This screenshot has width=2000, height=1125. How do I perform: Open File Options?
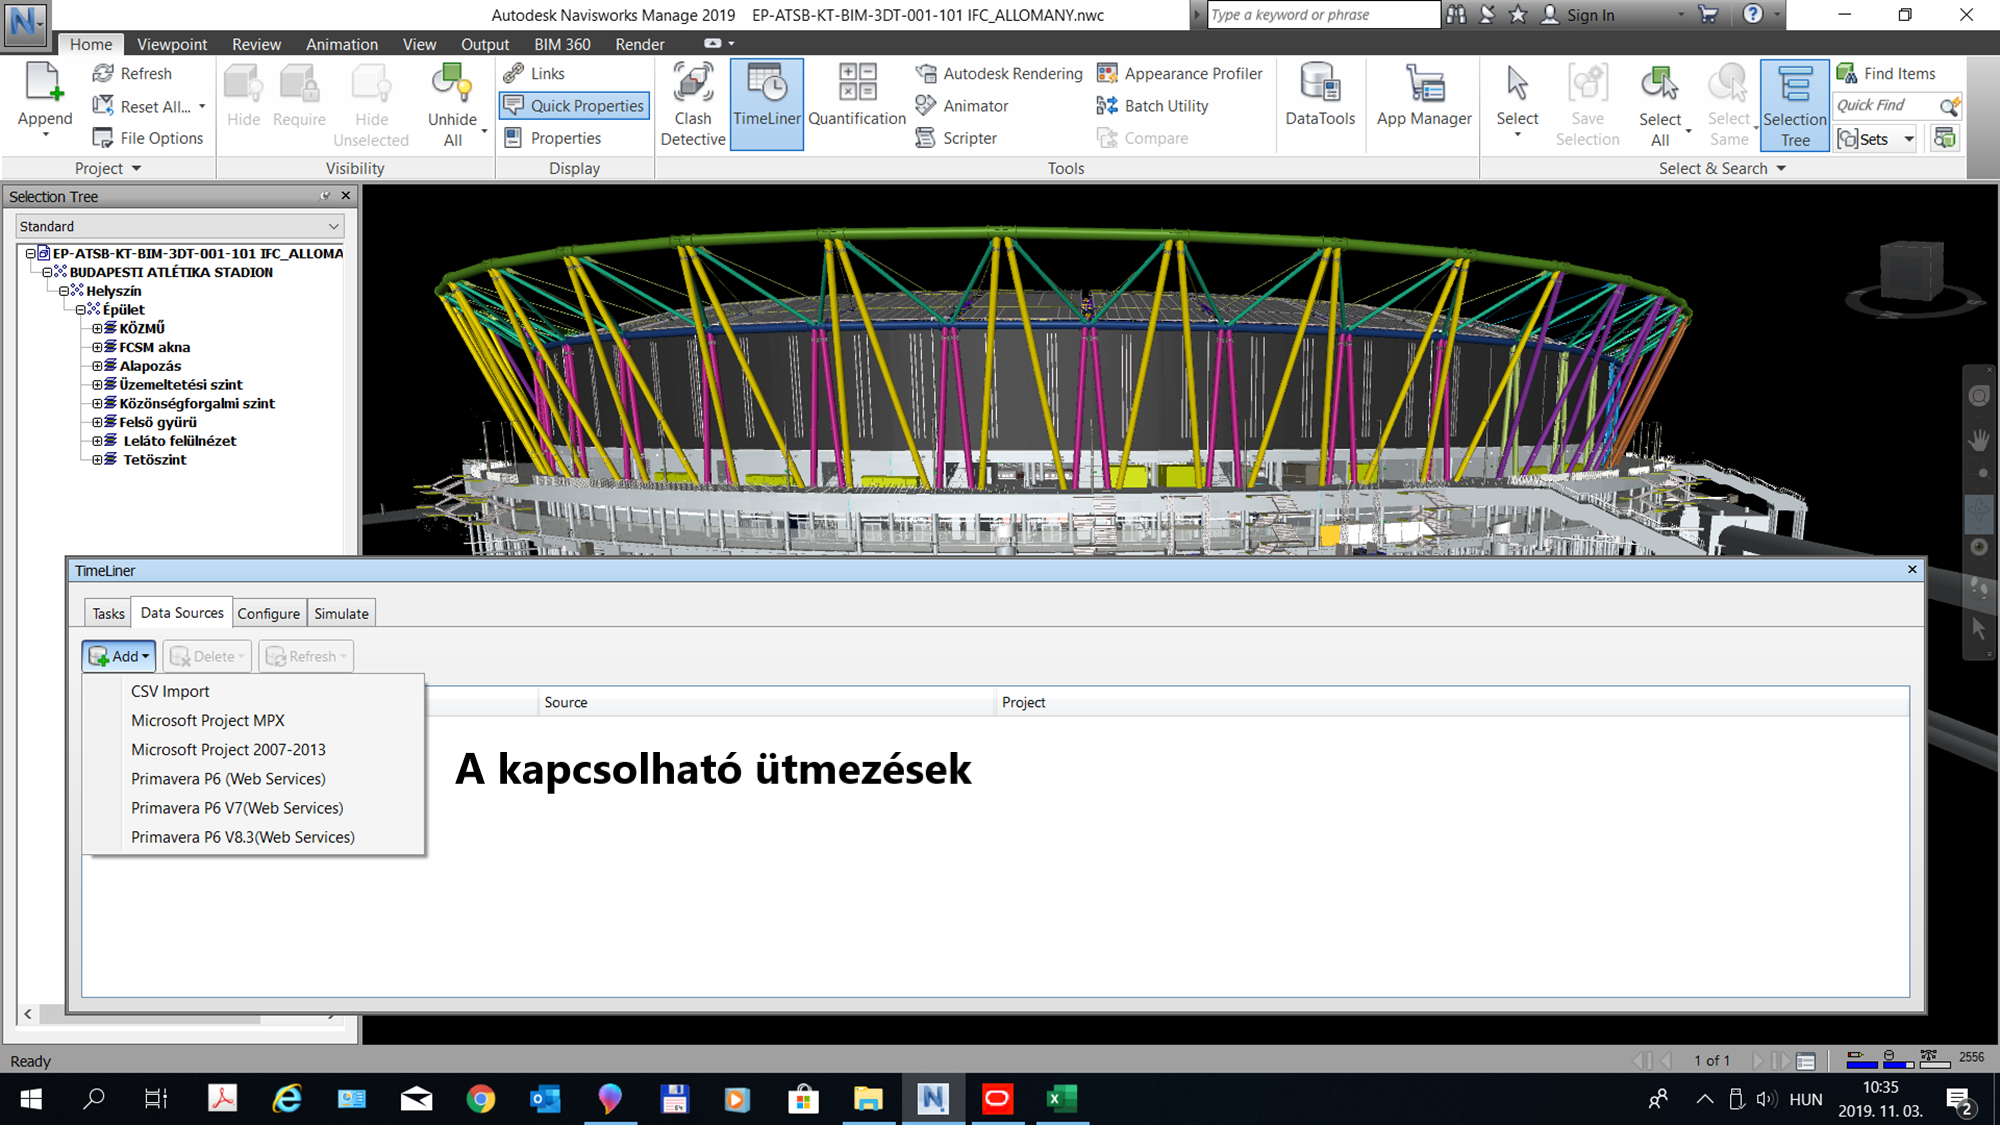[x=148, y=138]
